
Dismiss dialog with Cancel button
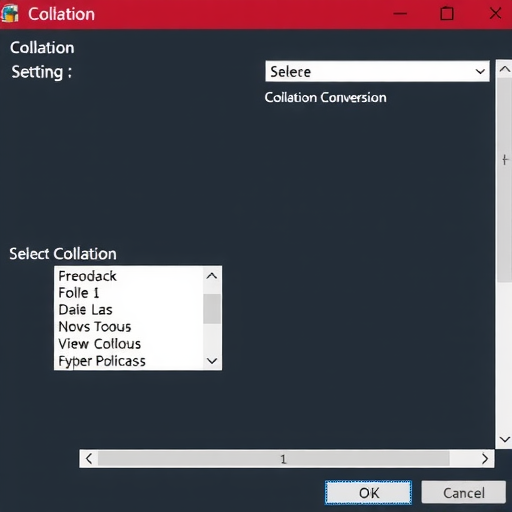pos(464,493)
